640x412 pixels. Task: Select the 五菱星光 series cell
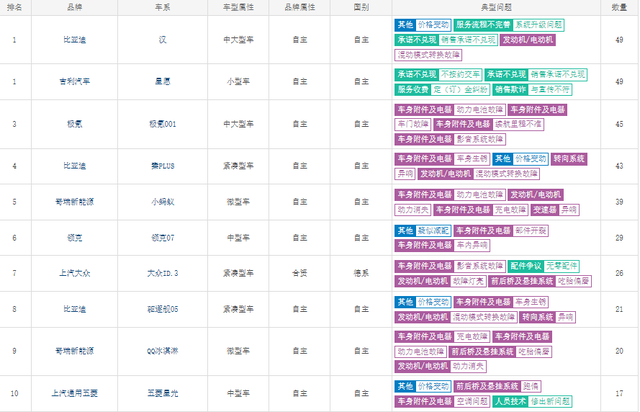click(x=162, y=393)
